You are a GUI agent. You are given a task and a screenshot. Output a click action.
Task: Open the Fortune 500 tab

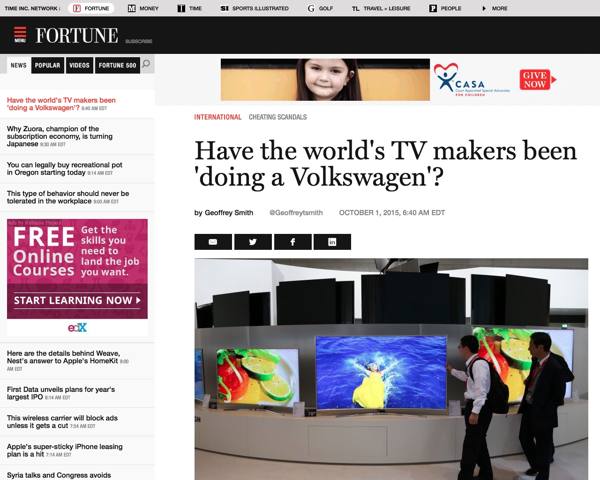(117, 65)
